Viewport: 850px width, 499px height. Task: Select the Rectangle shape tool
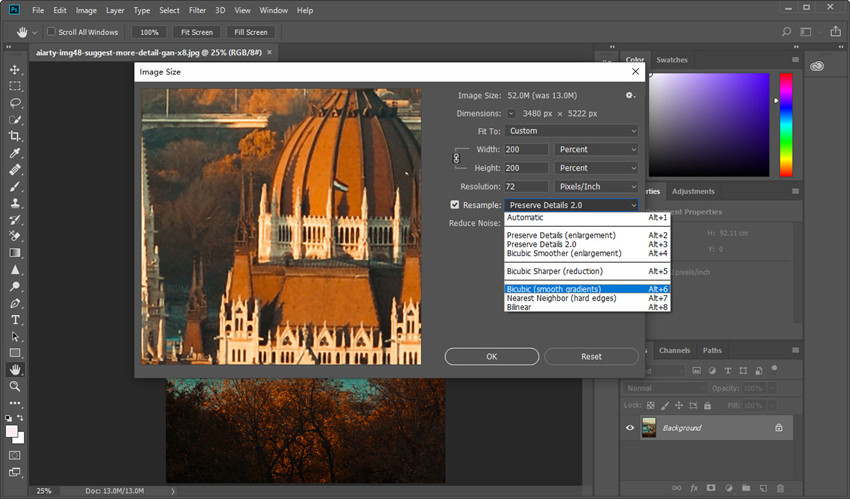[15, 353]
